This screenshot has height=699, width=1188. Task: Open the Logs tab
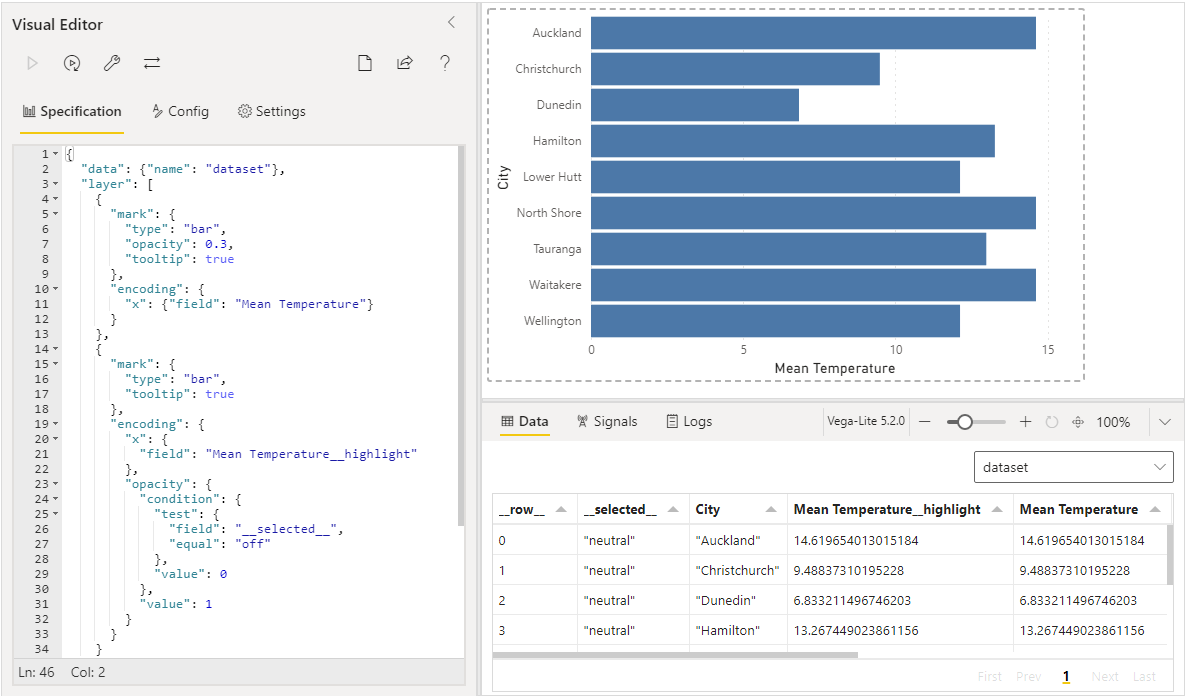[x=689, y=422]
